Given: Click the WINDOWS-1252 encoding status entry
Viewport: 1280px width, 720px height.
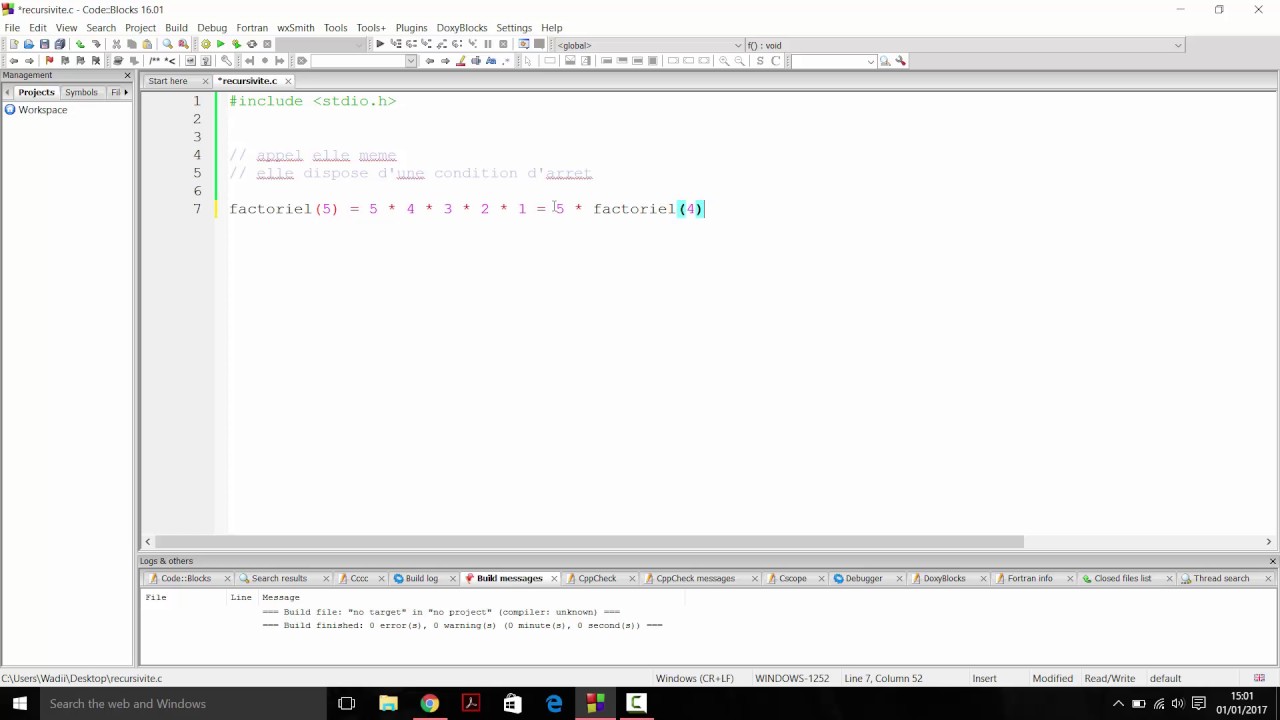Looking at the screenshot, I should pos(792,678).
